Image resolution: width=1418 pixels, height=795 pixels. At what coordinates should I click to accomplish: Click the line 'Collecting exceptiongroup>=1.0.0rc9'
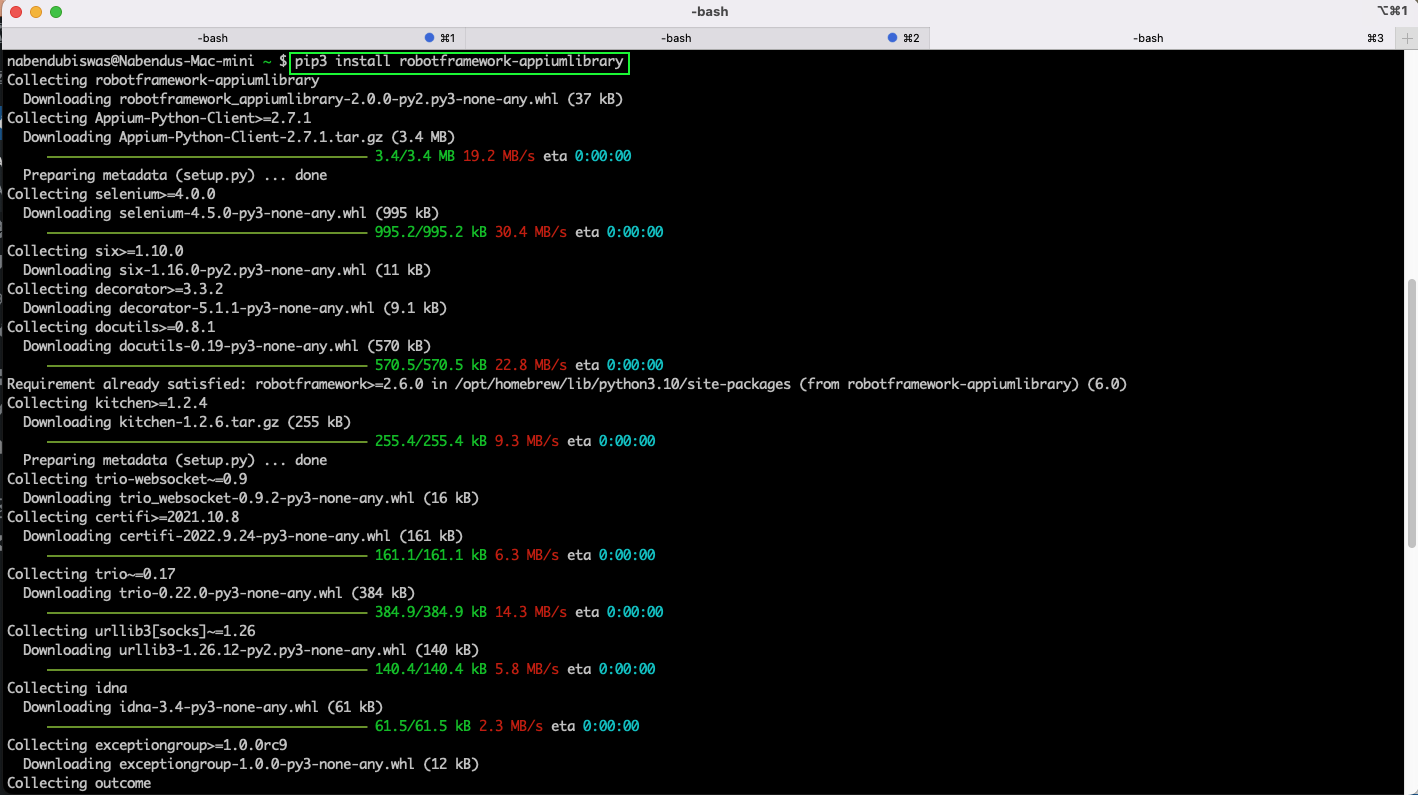[x=147, y=745]
